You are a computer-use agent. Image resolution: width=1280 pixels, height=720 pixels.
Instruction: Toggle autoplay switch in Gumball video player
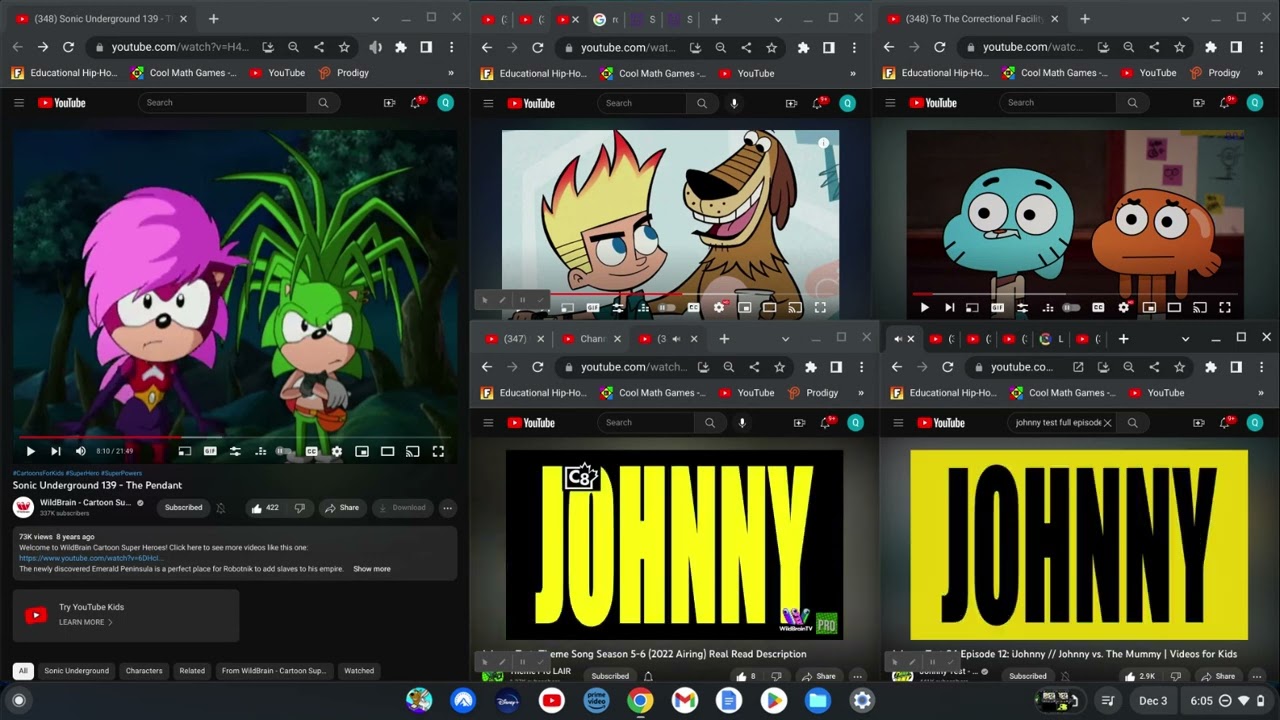point(1072,307)
